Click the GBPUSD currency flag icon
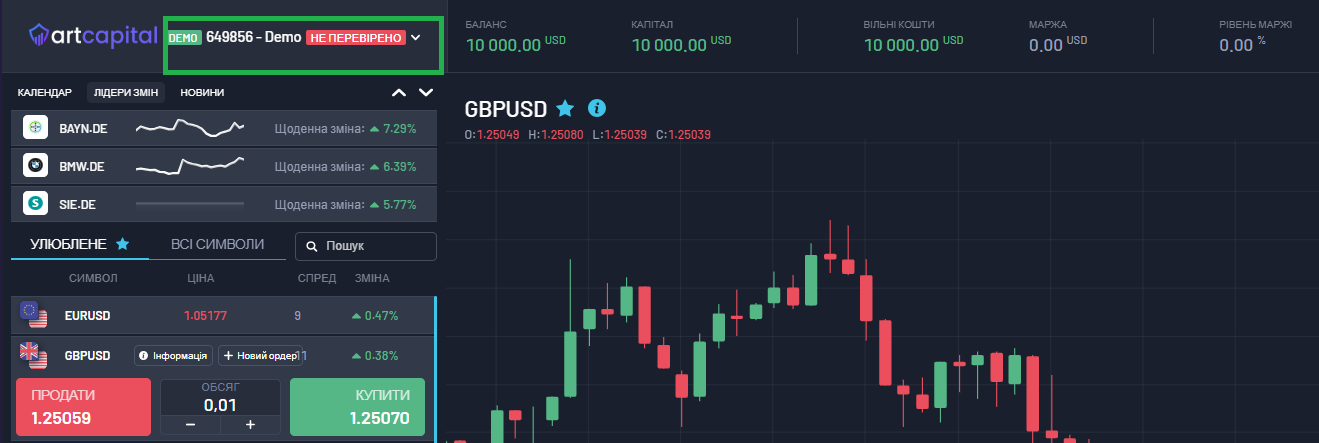 pyautogui.click(x=33, y=355)
